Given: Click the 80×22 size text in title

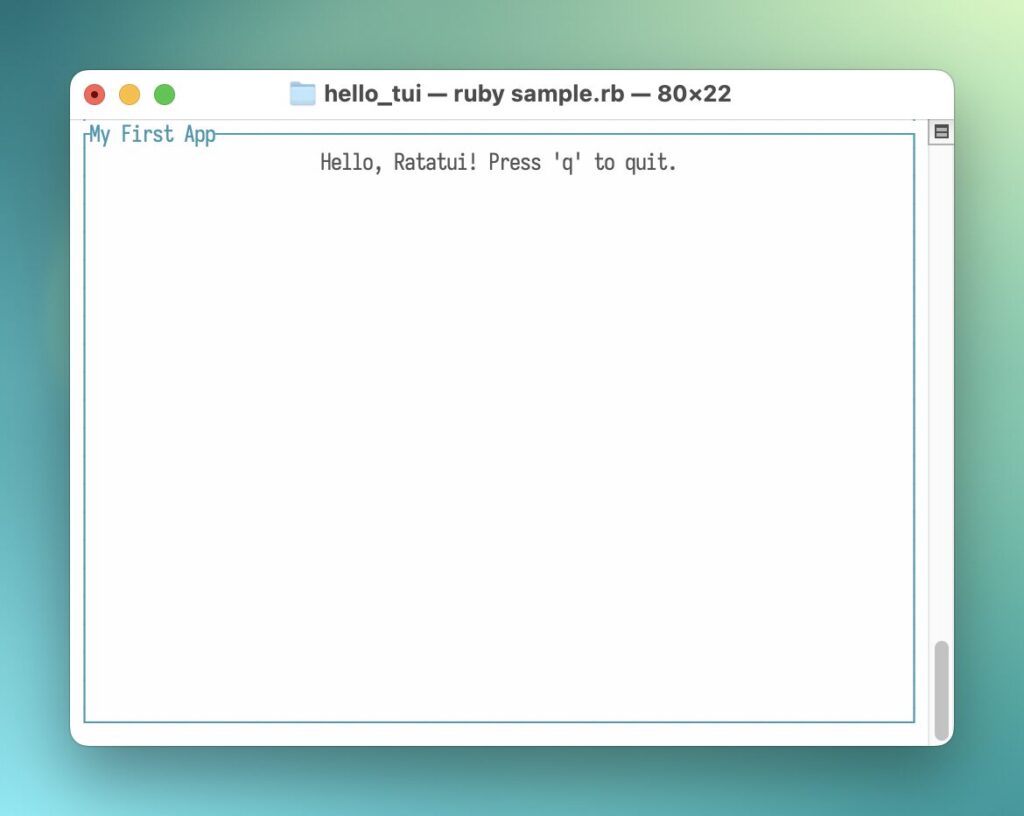Looking at the screenshot, I should [694, 93].
